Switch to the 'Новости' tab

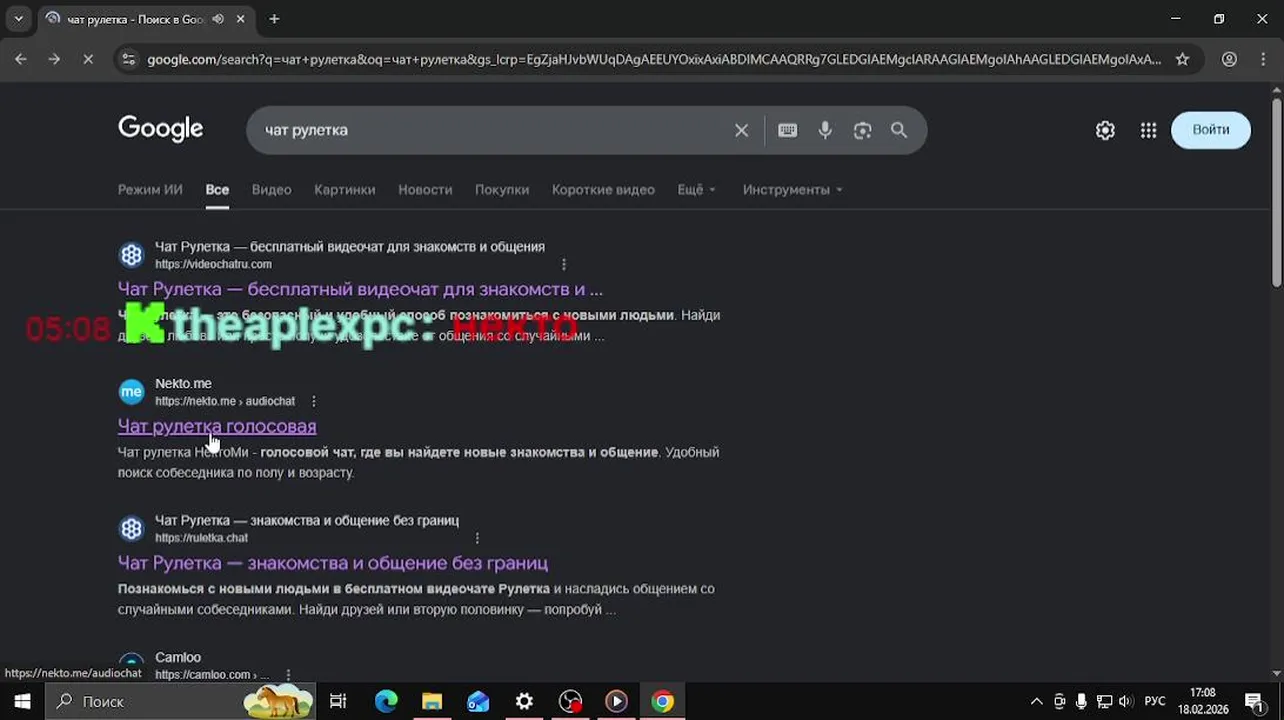click(425, 190)
